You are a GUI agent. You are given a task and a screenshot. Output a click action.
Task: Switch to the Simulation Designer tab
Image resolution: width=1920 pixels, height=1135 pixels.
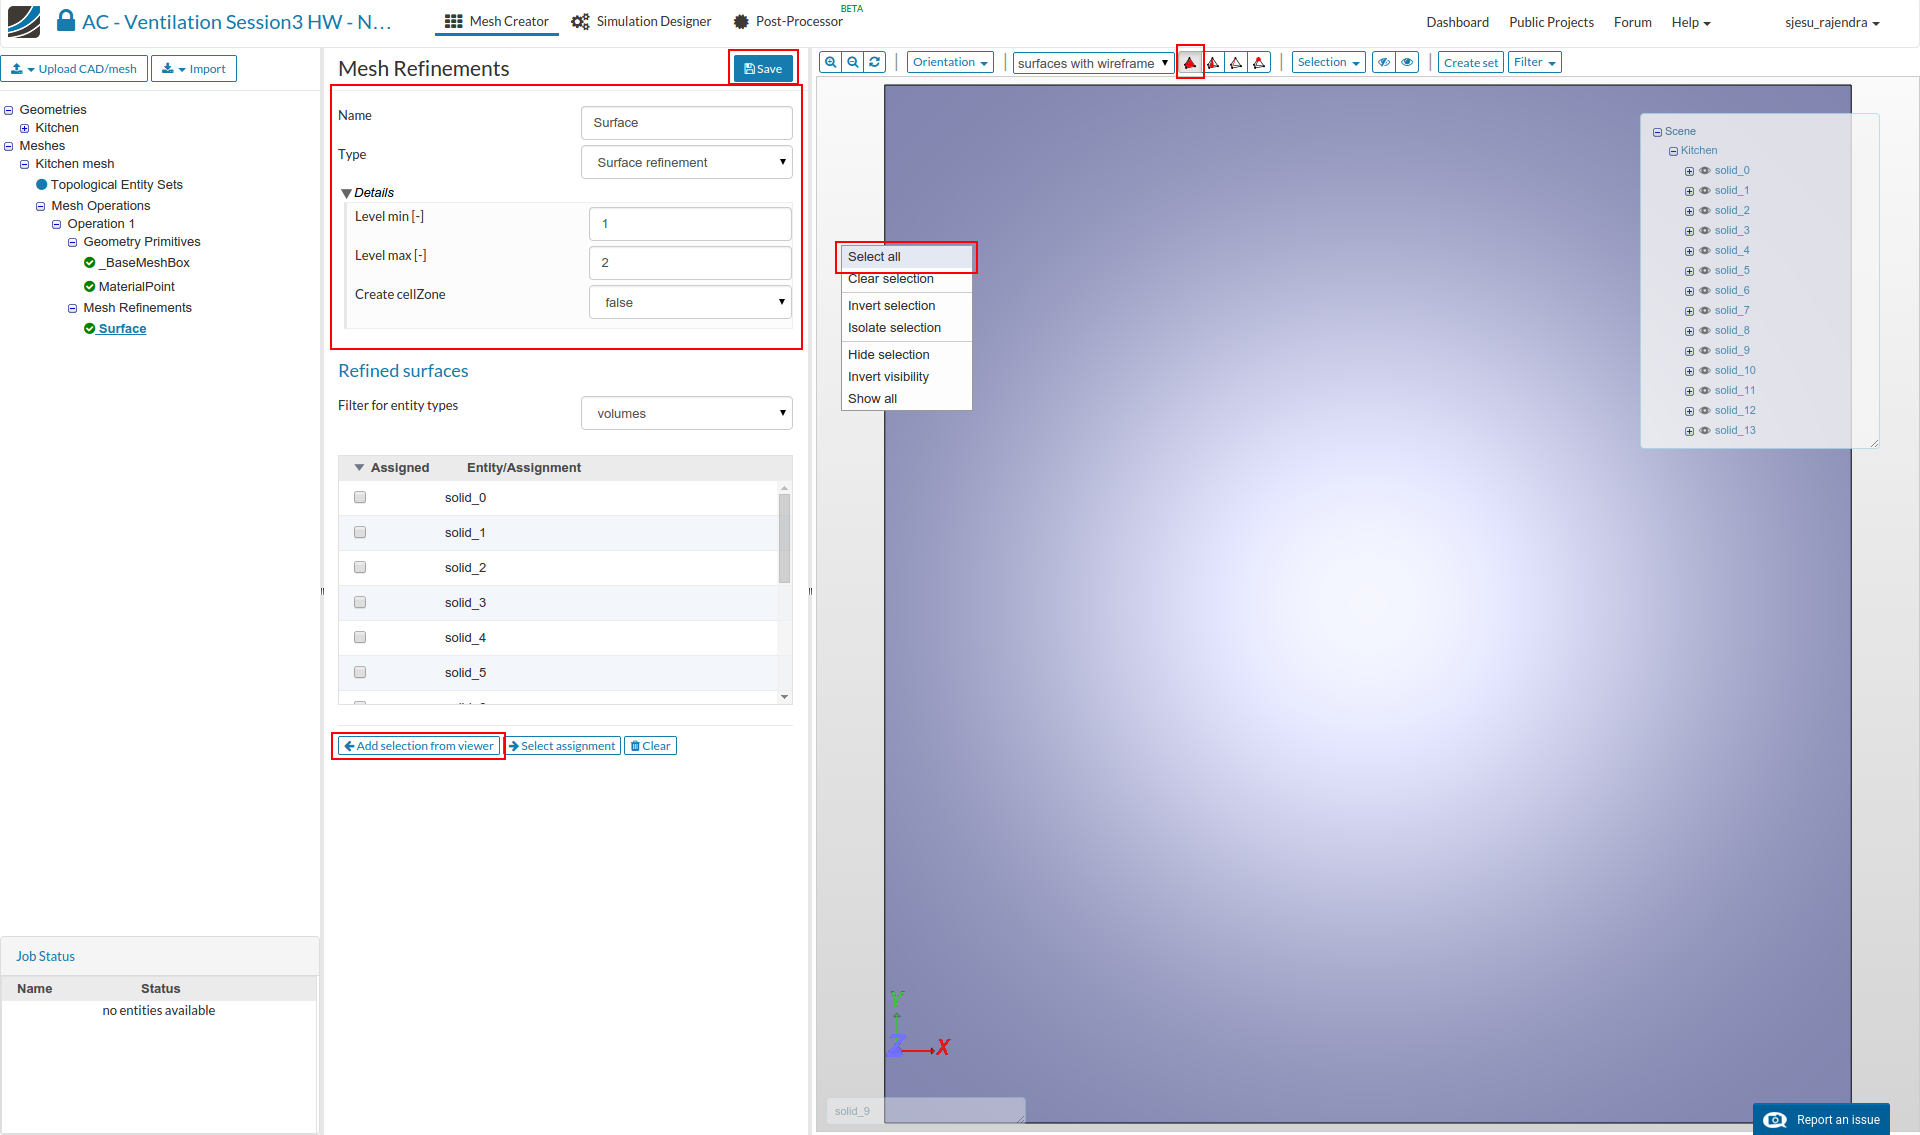[641, 21]
